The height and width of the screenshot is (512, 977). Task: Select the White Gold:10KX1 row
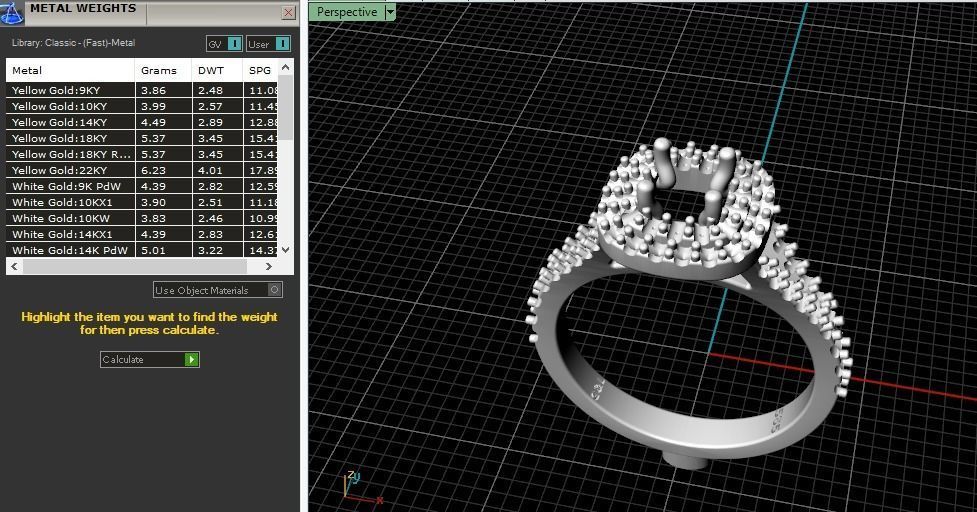tap(142, 202)
